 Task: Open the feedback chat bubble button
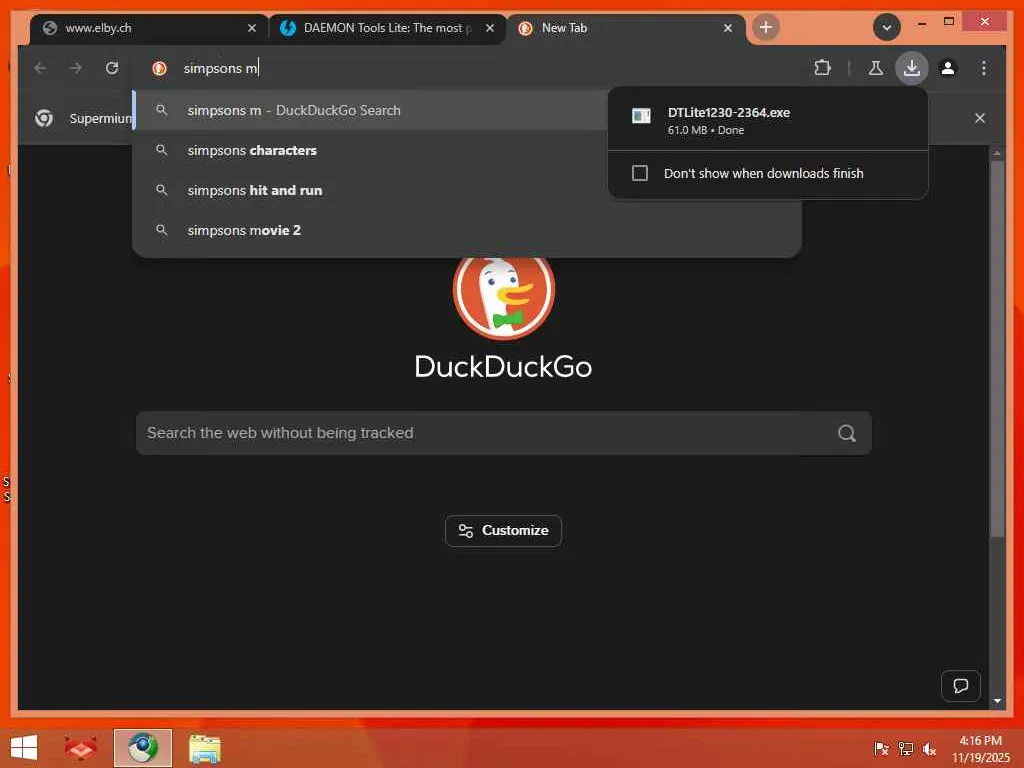[x=960, y=686]
